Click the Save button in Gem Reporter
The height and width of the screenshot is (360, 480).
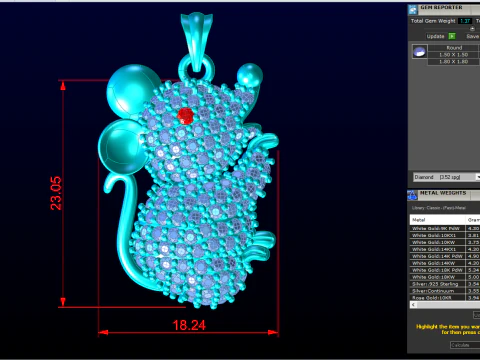[473, 36]
